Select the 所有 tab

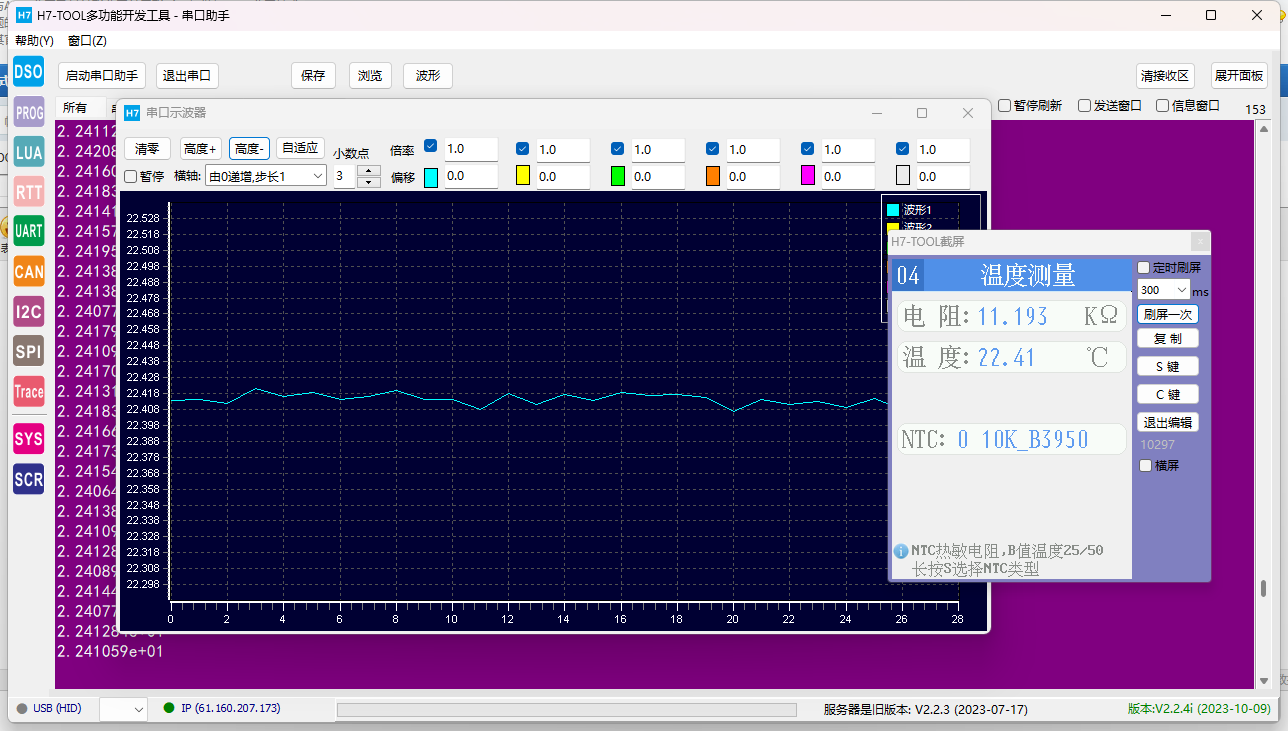75,108
